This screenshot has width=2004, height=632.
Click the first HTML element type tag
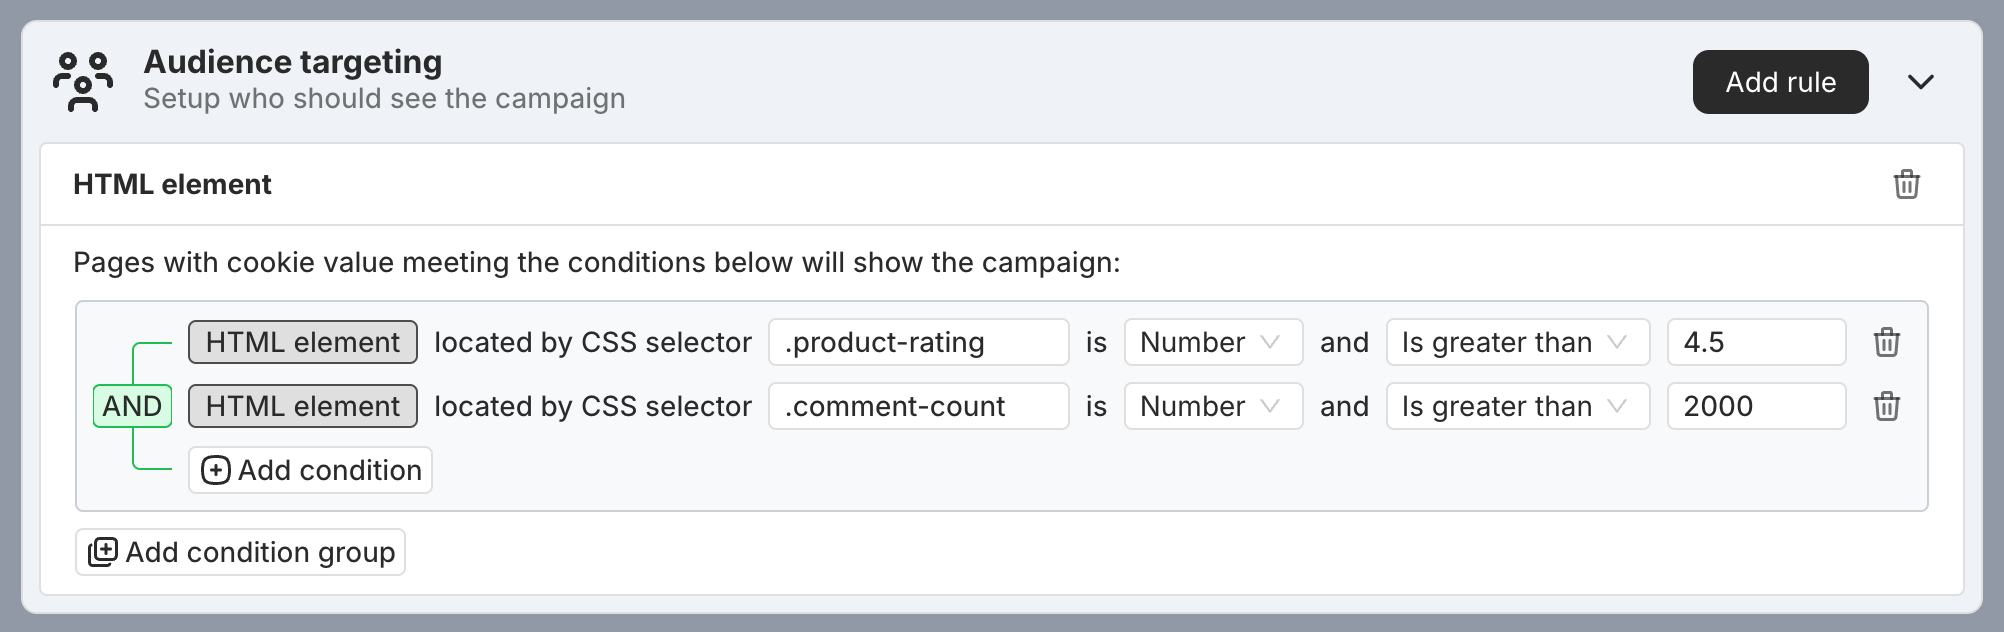[303, 342]
